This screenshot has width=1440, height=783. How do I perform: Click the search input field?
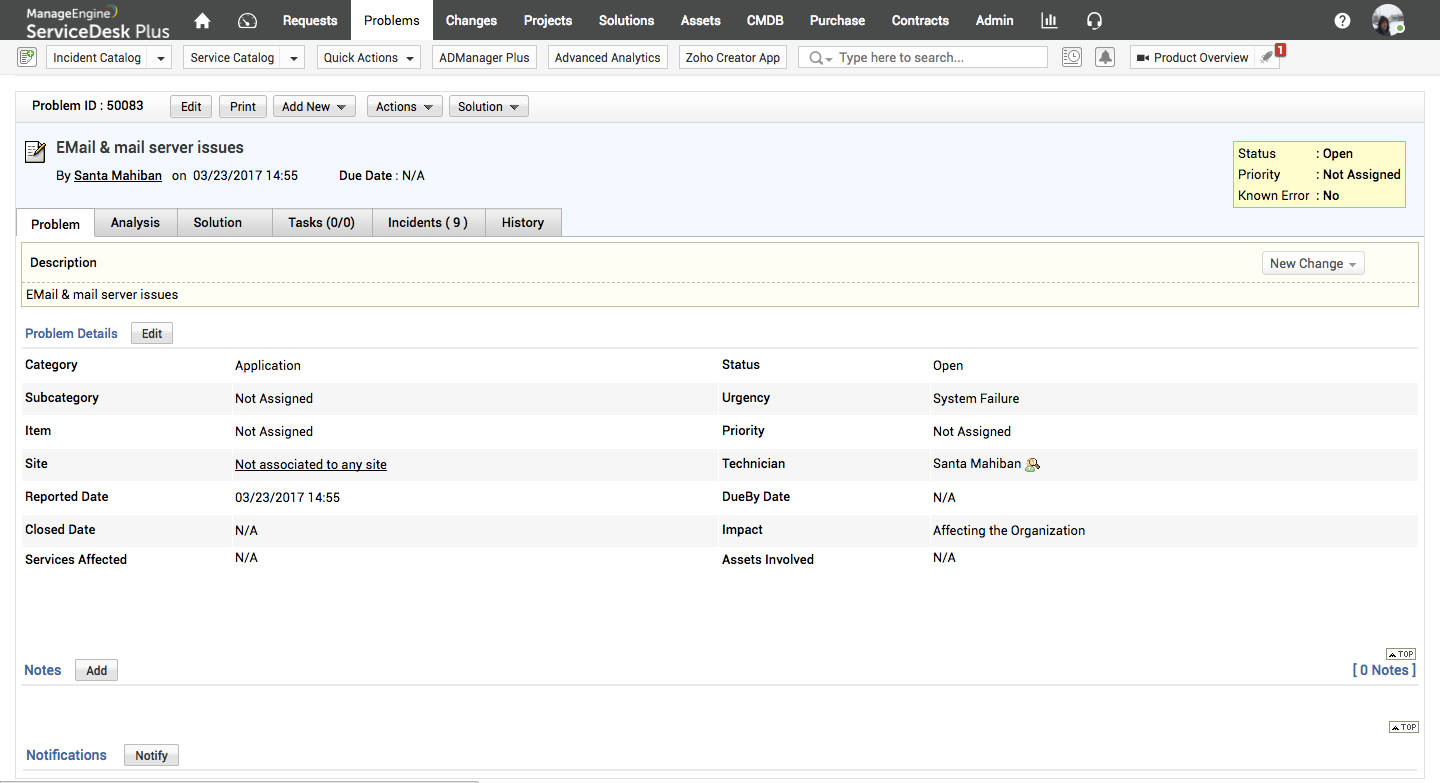pyautogui.click(x=938, y=58)
